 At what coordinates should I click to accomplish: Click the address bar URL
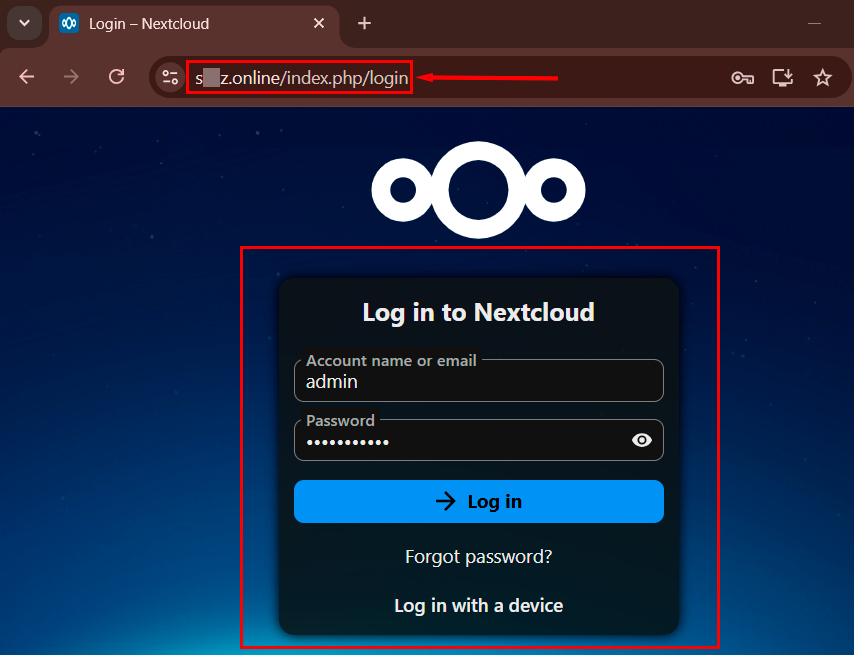click(x=300, y=78)
